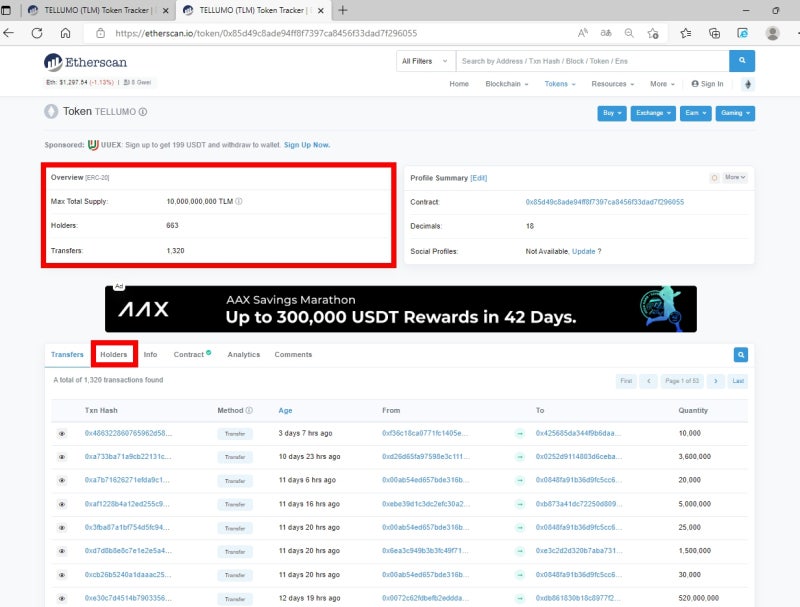The height and width of the screenshot is (607, 800).
Task: Click the Method column help icon
Action: point(249,410)
